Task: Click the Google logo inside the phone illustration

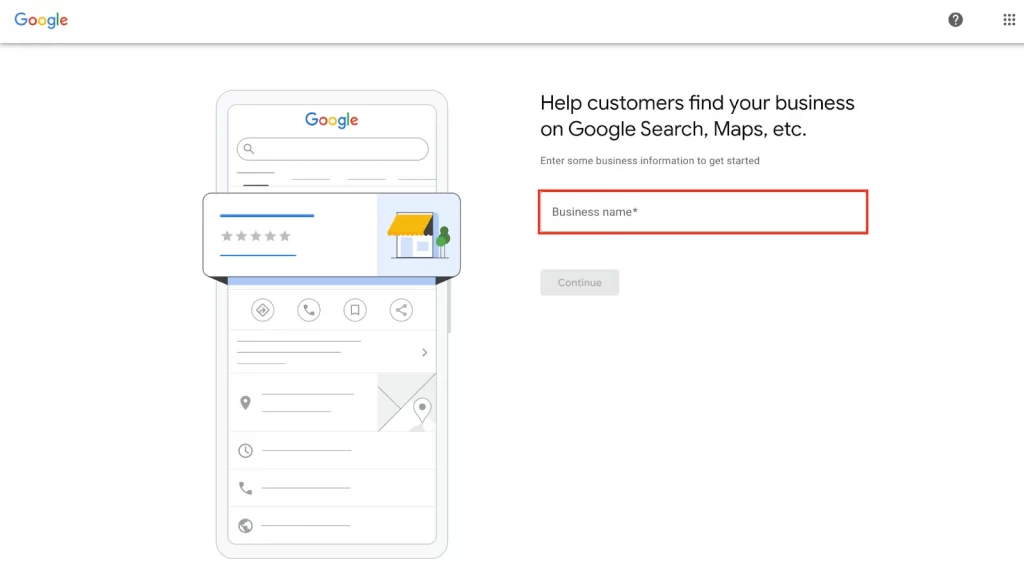Action: tap(332, 120)
